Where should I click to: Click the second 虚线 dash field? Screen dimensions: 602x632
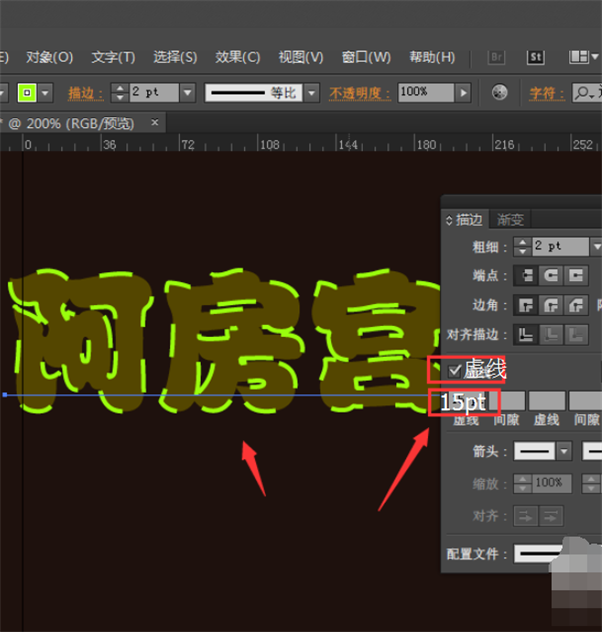coord(547,401)
